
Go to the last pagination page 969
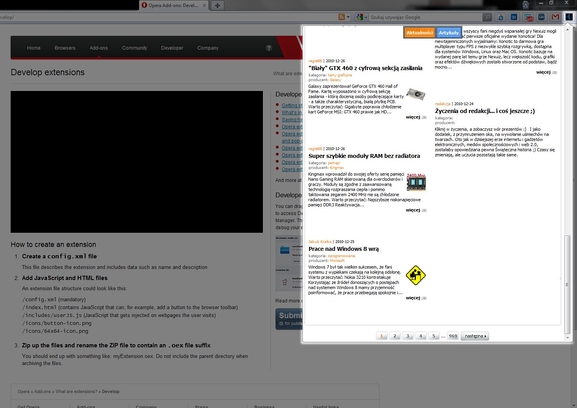[453, 336]
